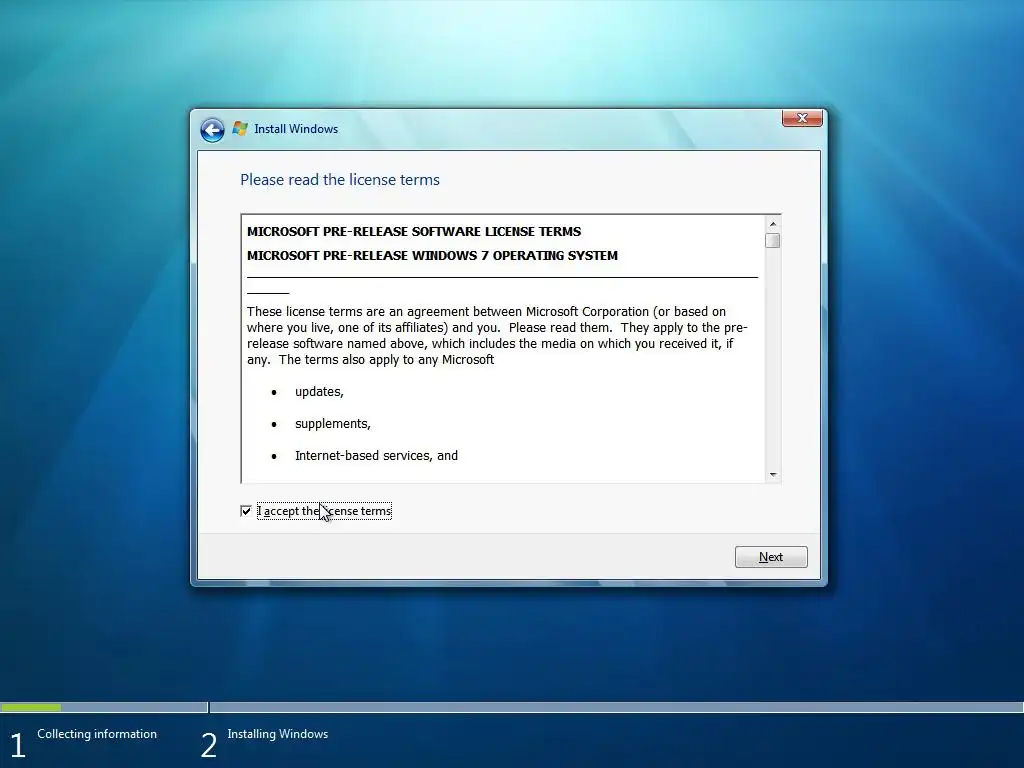Click the 'Collecting information' step label

97,734
